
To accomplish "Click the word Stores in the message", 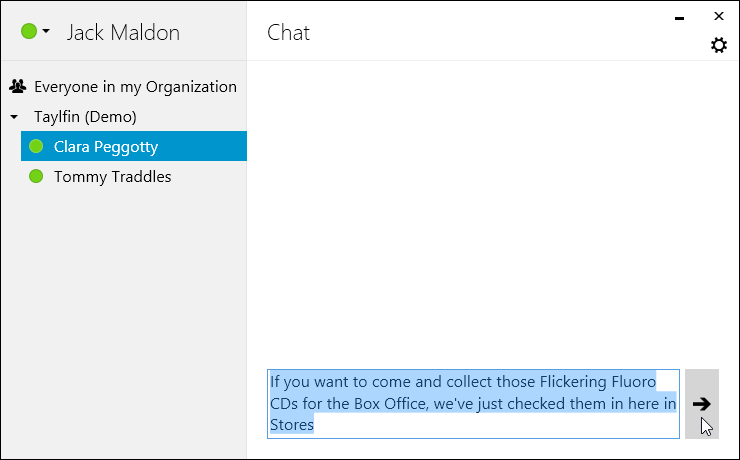I will 292,425.
